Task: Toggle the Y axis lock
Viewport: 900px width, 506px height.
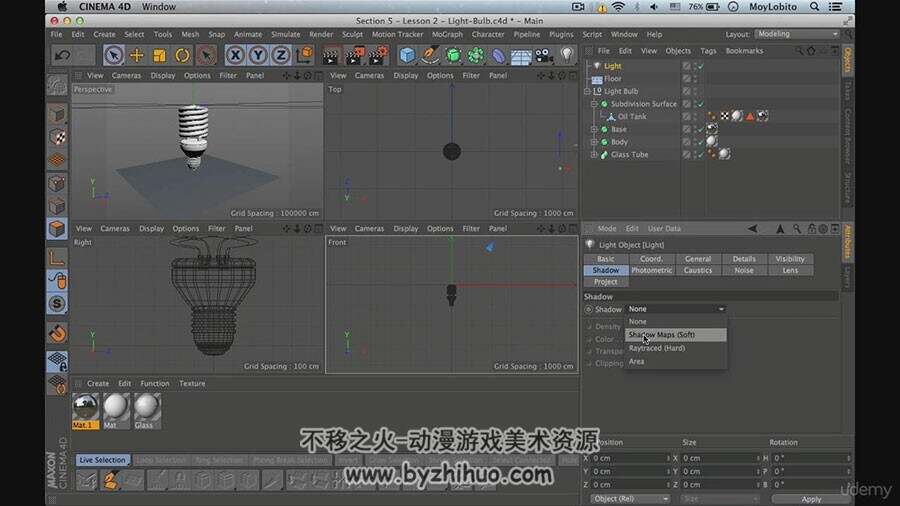Action: pyautogui.click(x=258, y=55)
